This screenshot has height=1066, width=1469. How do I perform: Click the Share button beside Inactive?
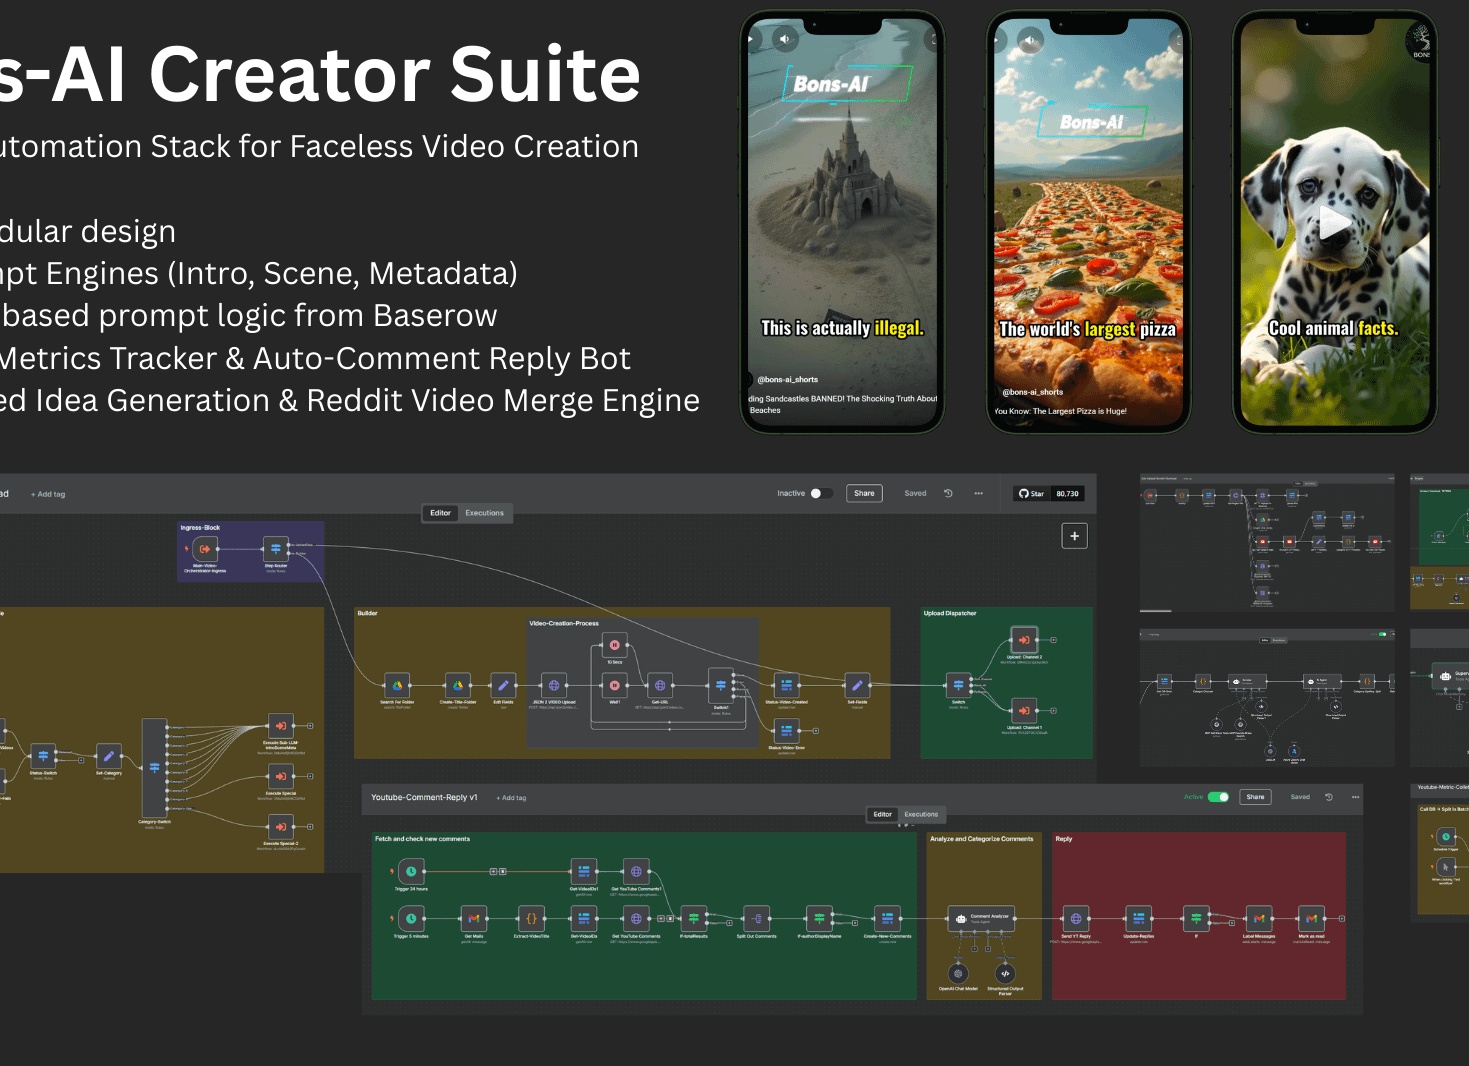click(864, 493)
